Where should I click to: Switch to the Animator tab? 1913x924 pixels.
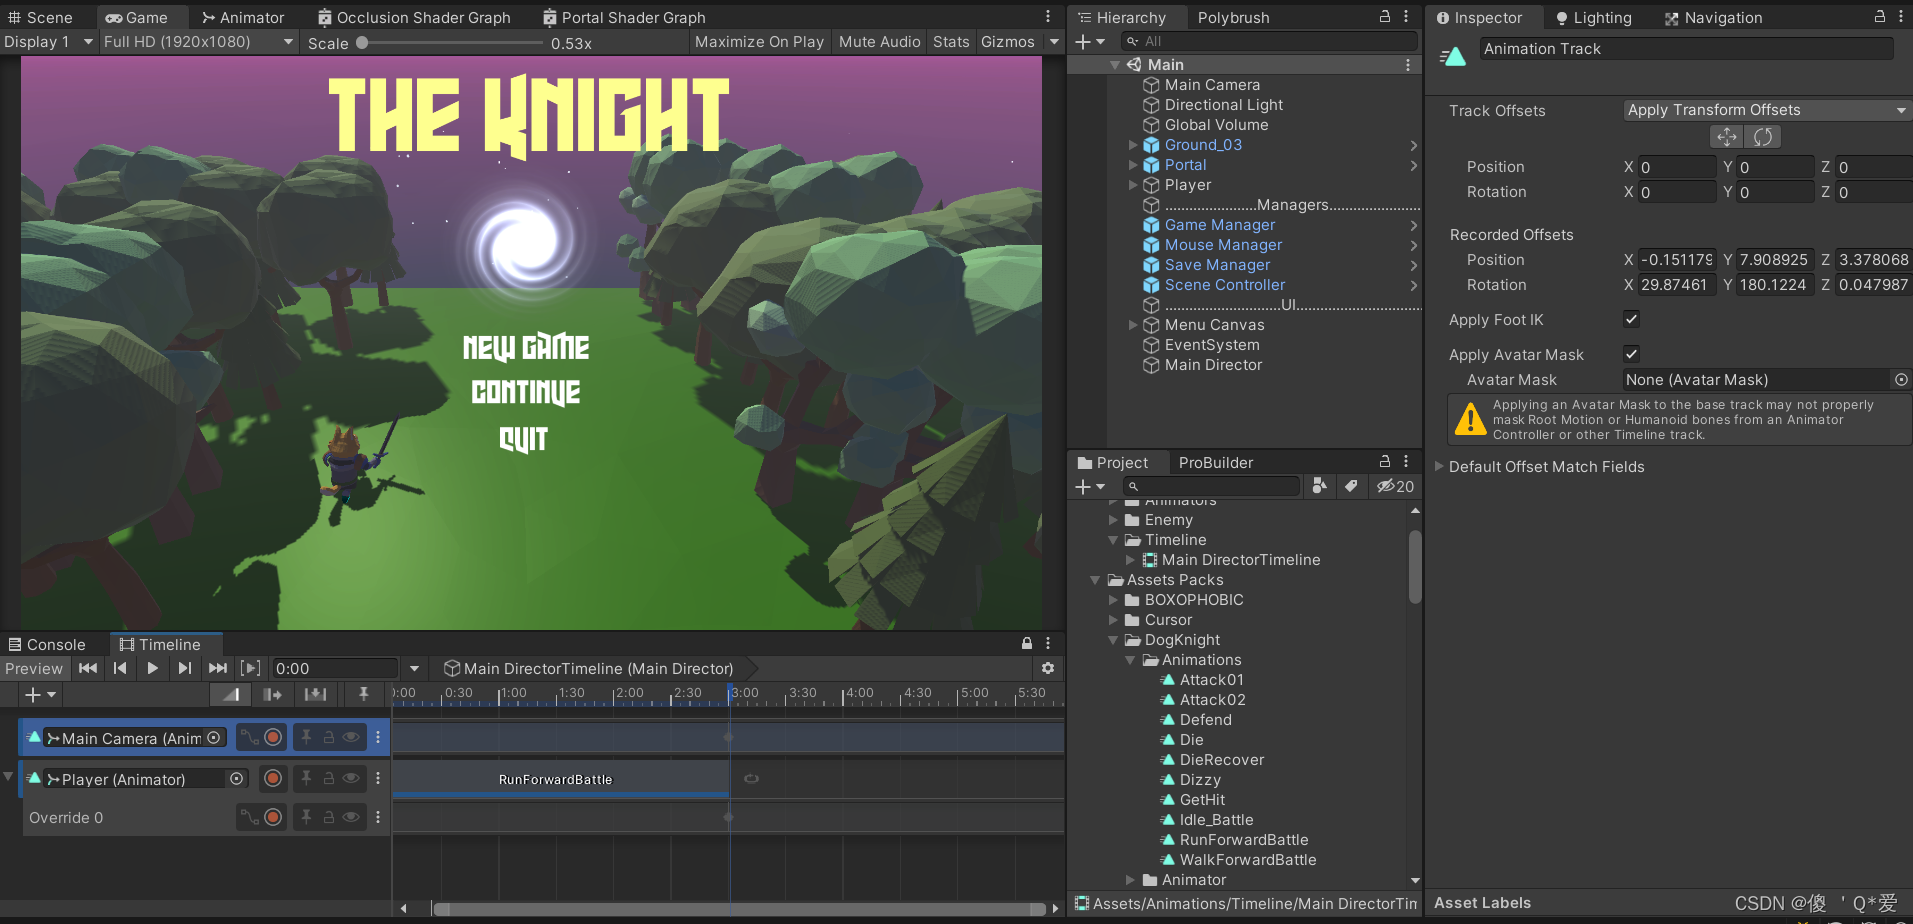click(x=242, y=17)
